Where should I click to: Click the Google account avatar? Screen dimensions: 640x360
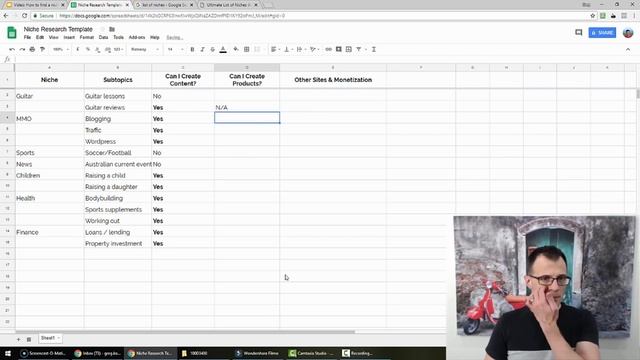628,33
